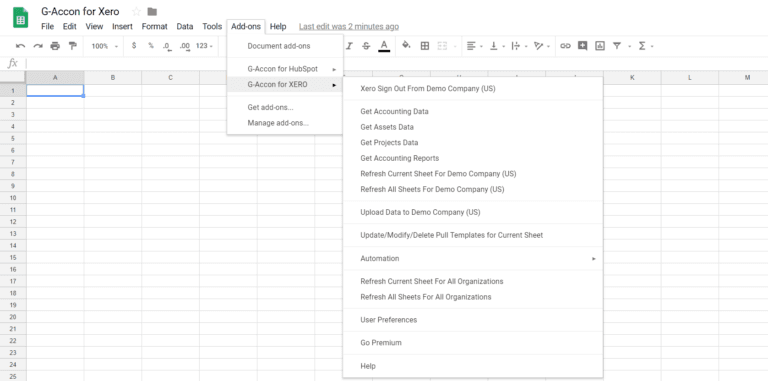The image size is (768, 381).
Task: Choose Get Accounting Data
Action: (x=473, y=111)
